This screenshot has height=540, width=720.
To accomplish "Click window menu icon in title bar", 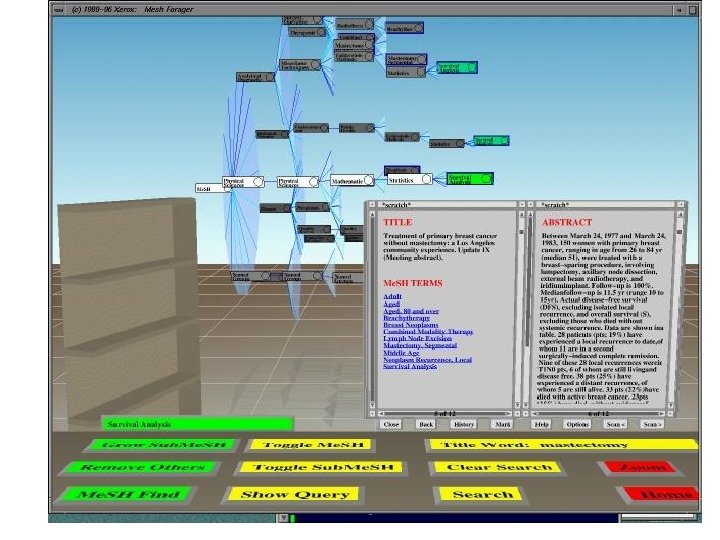I will point(59,9).
